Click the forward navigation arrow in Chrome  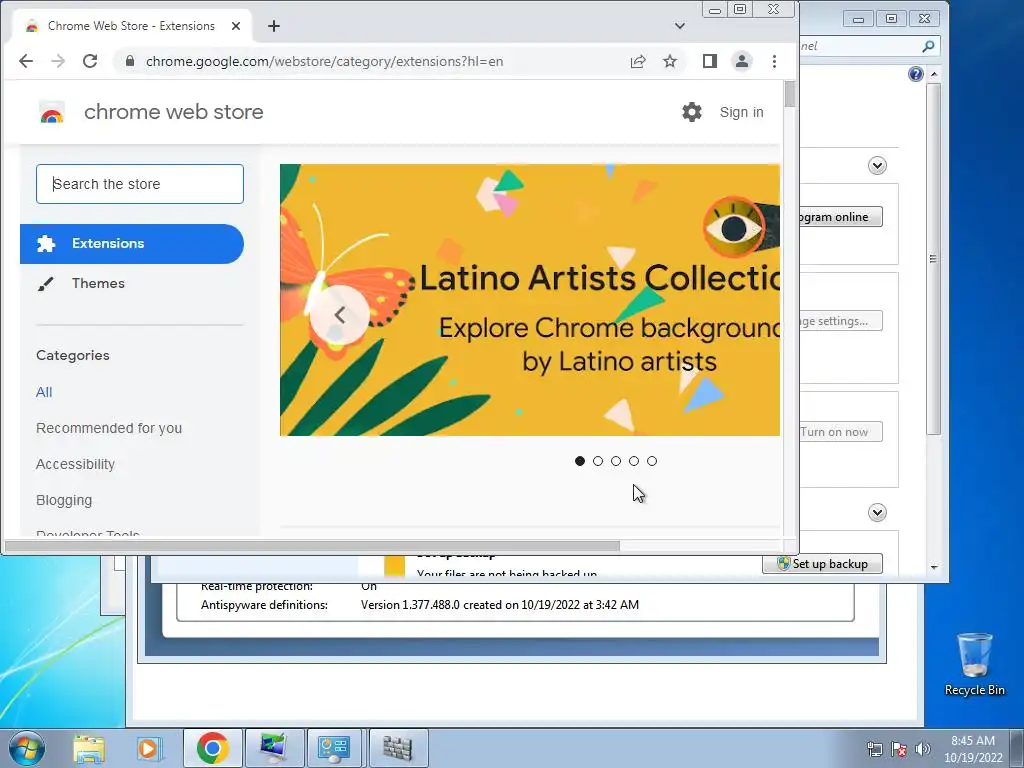pyautogui.click(x=58, y=61)
